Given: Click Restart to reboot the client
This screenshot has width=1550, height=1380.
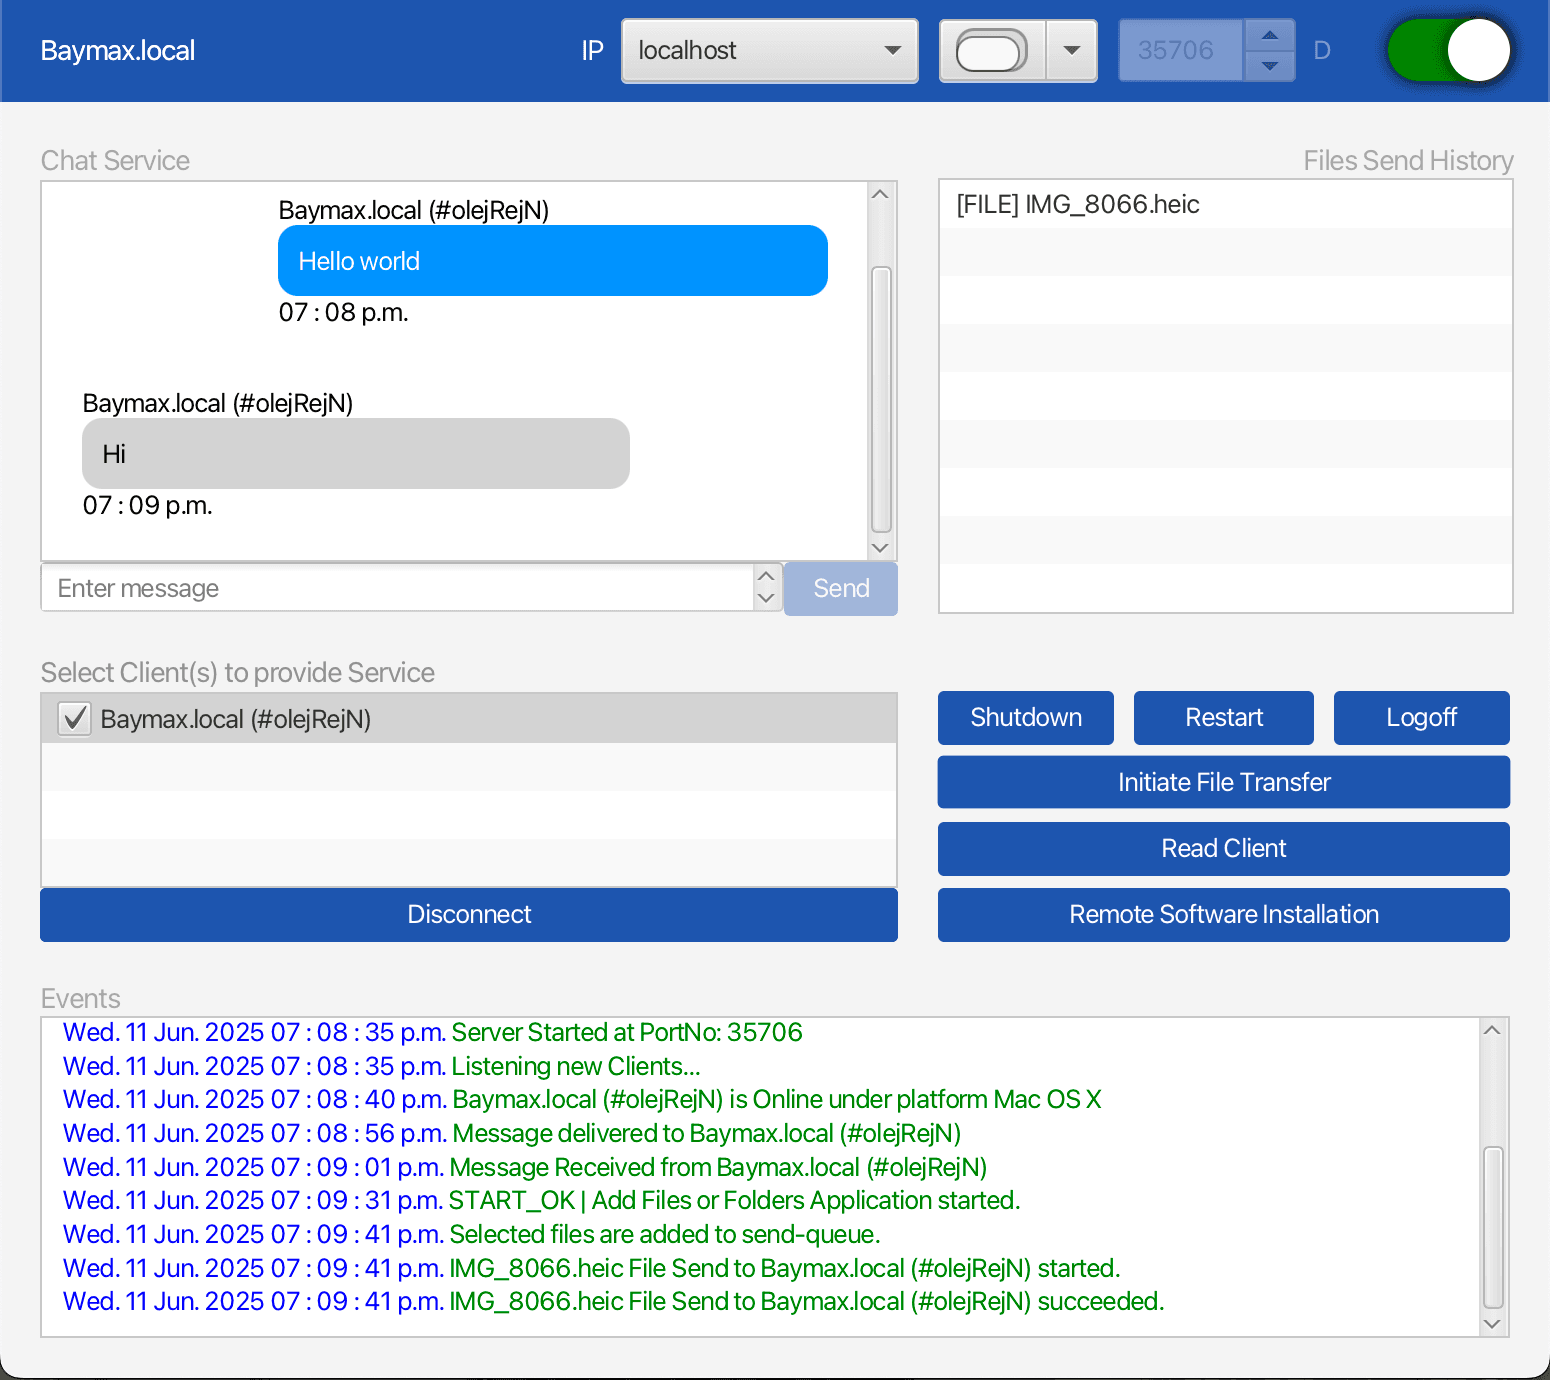Looking at the screenshot, I should click(1223, 717).
